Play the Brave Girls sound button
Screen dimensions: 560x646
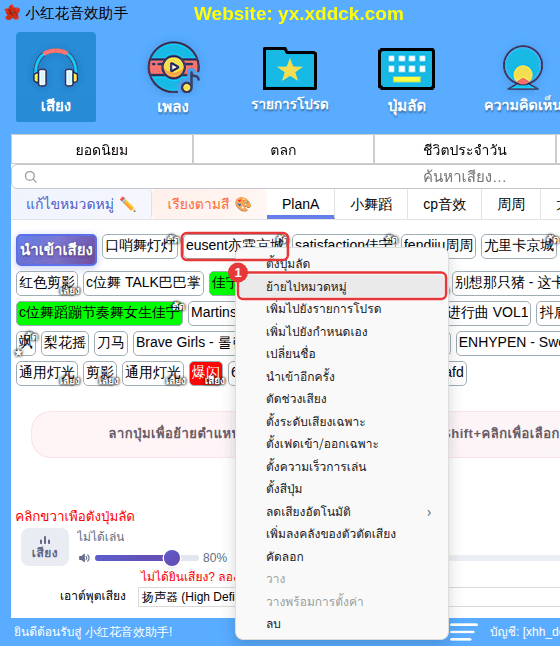click(x=185, y=343)
